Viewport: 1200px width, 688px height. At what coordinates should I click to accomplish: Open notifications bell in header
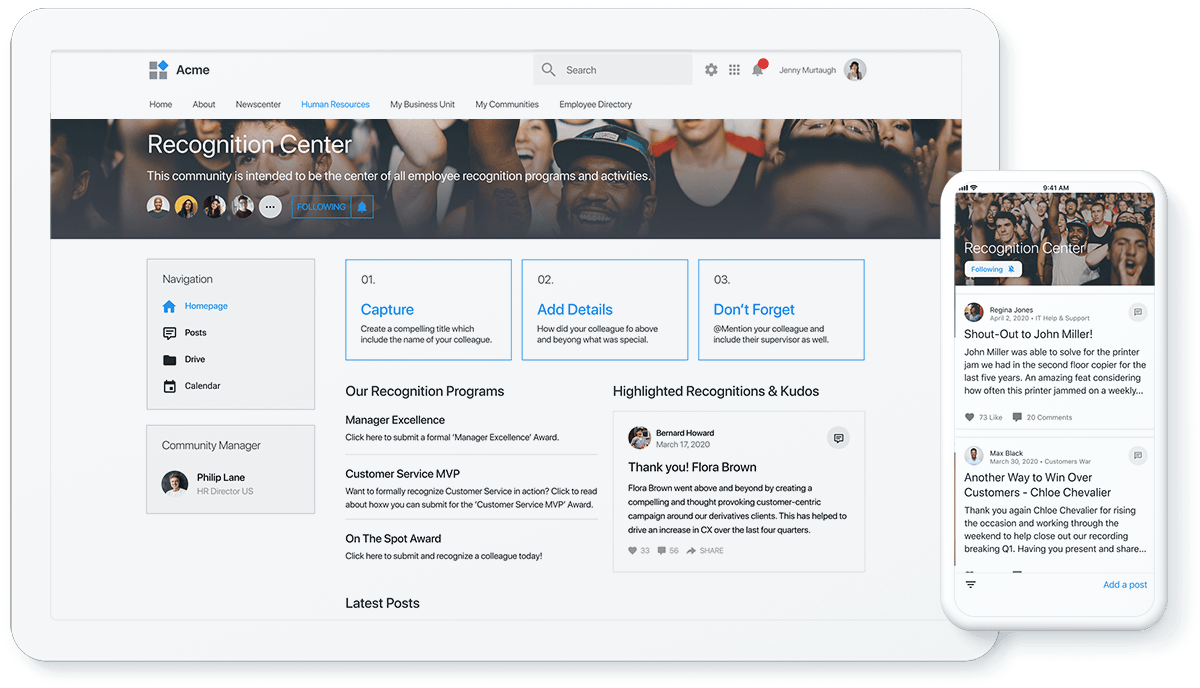coord(759,69)
